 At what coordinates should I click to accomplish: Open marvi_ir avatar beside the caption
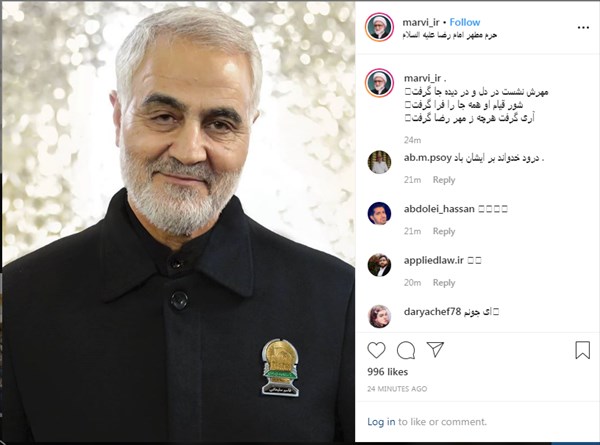coord(379,83)
